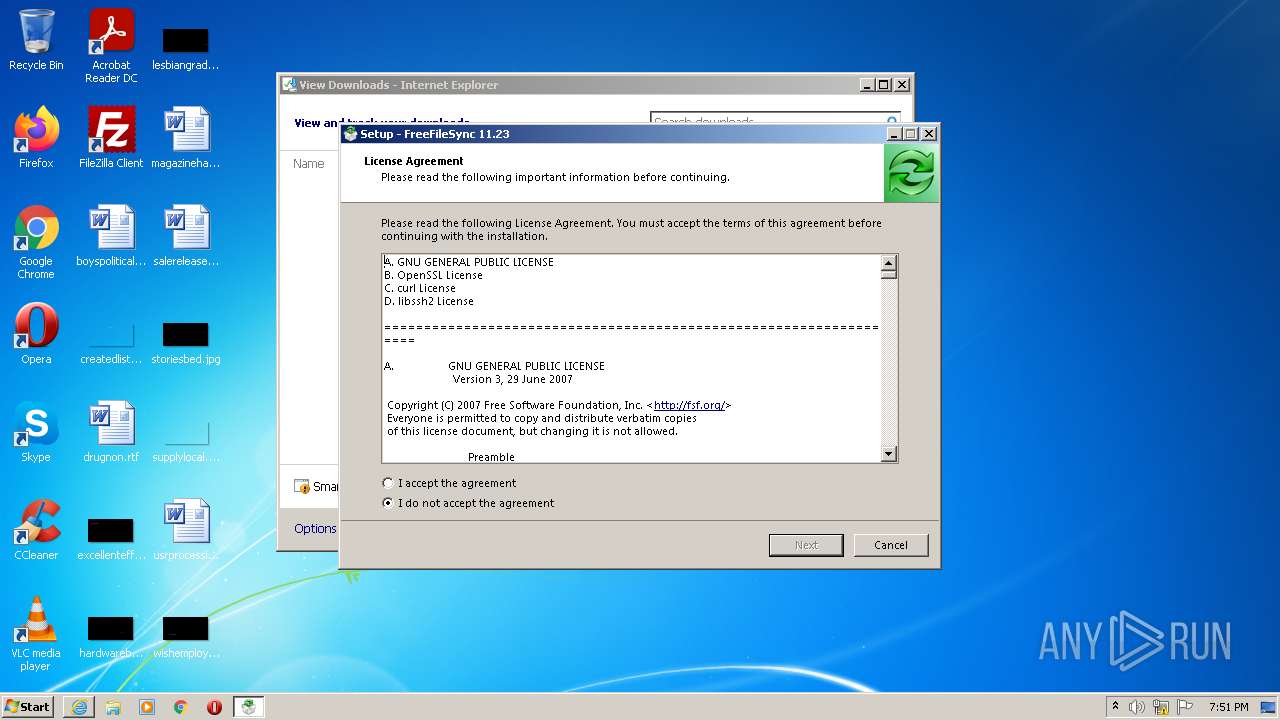The height and width of the screenshot is (720, 1280).
Task: Select the excellenteff... desktop file
Action: click(x=111, y=538)
